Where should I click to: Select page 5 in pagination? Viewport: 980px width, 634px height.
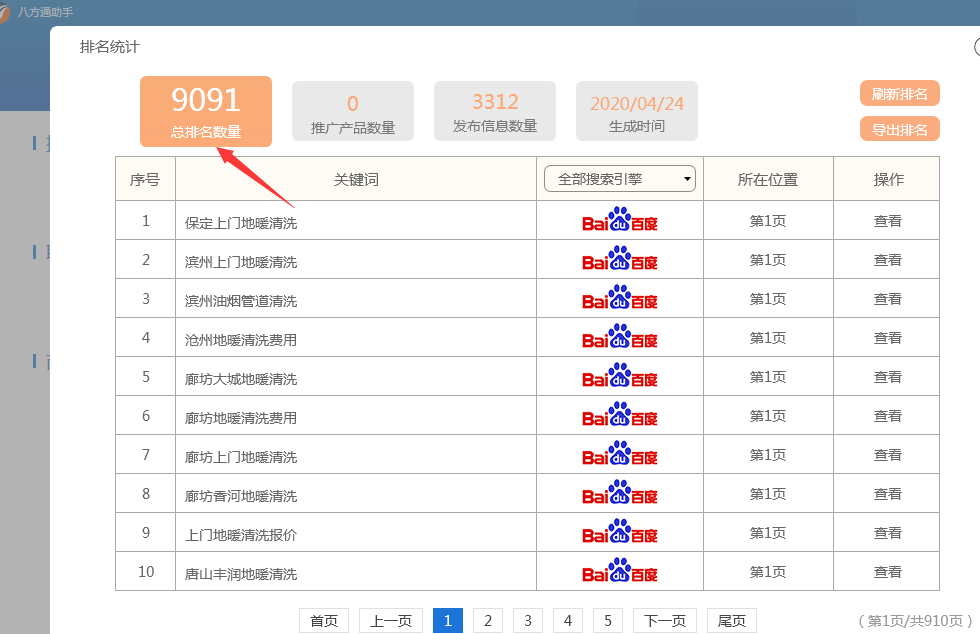tap(608, 621)
